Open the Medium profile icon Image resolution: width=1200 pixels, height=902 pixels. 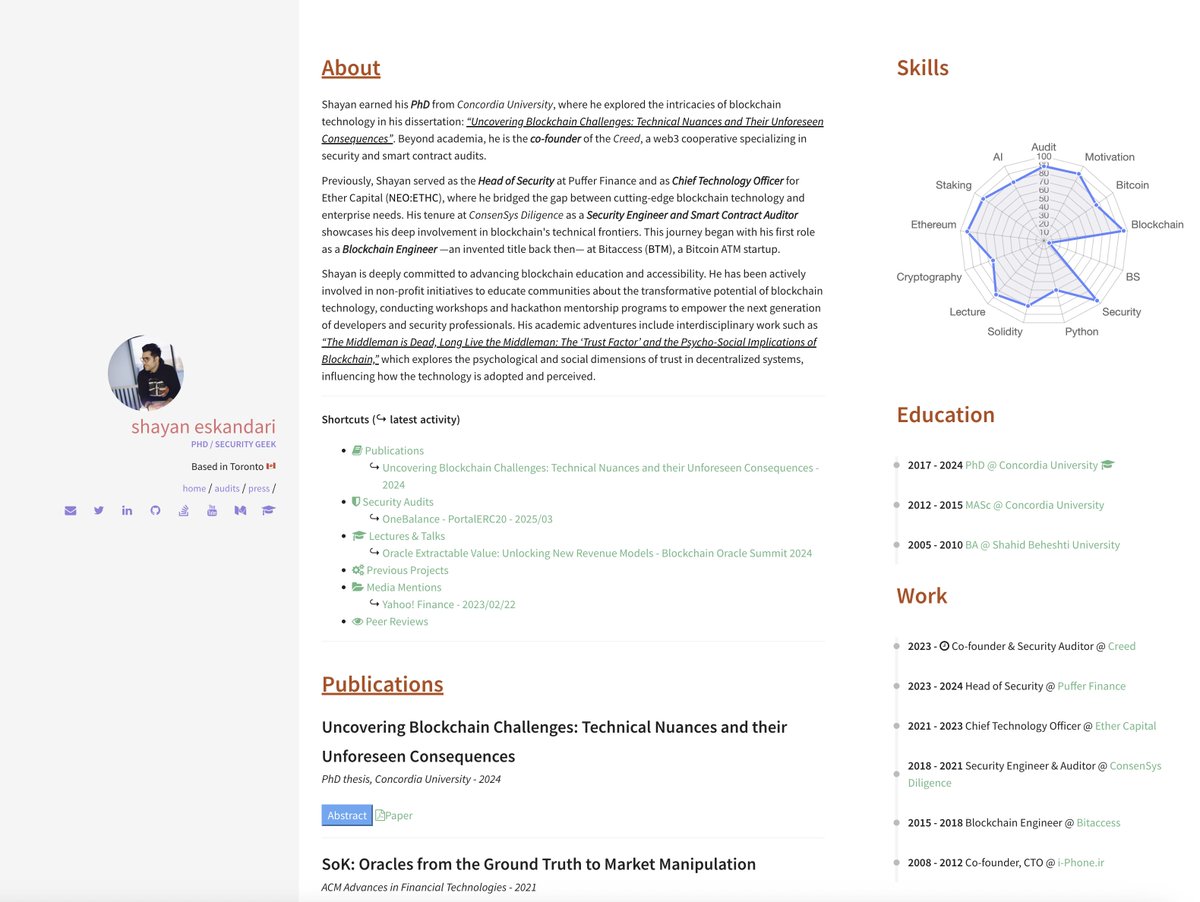pos(240,511)
